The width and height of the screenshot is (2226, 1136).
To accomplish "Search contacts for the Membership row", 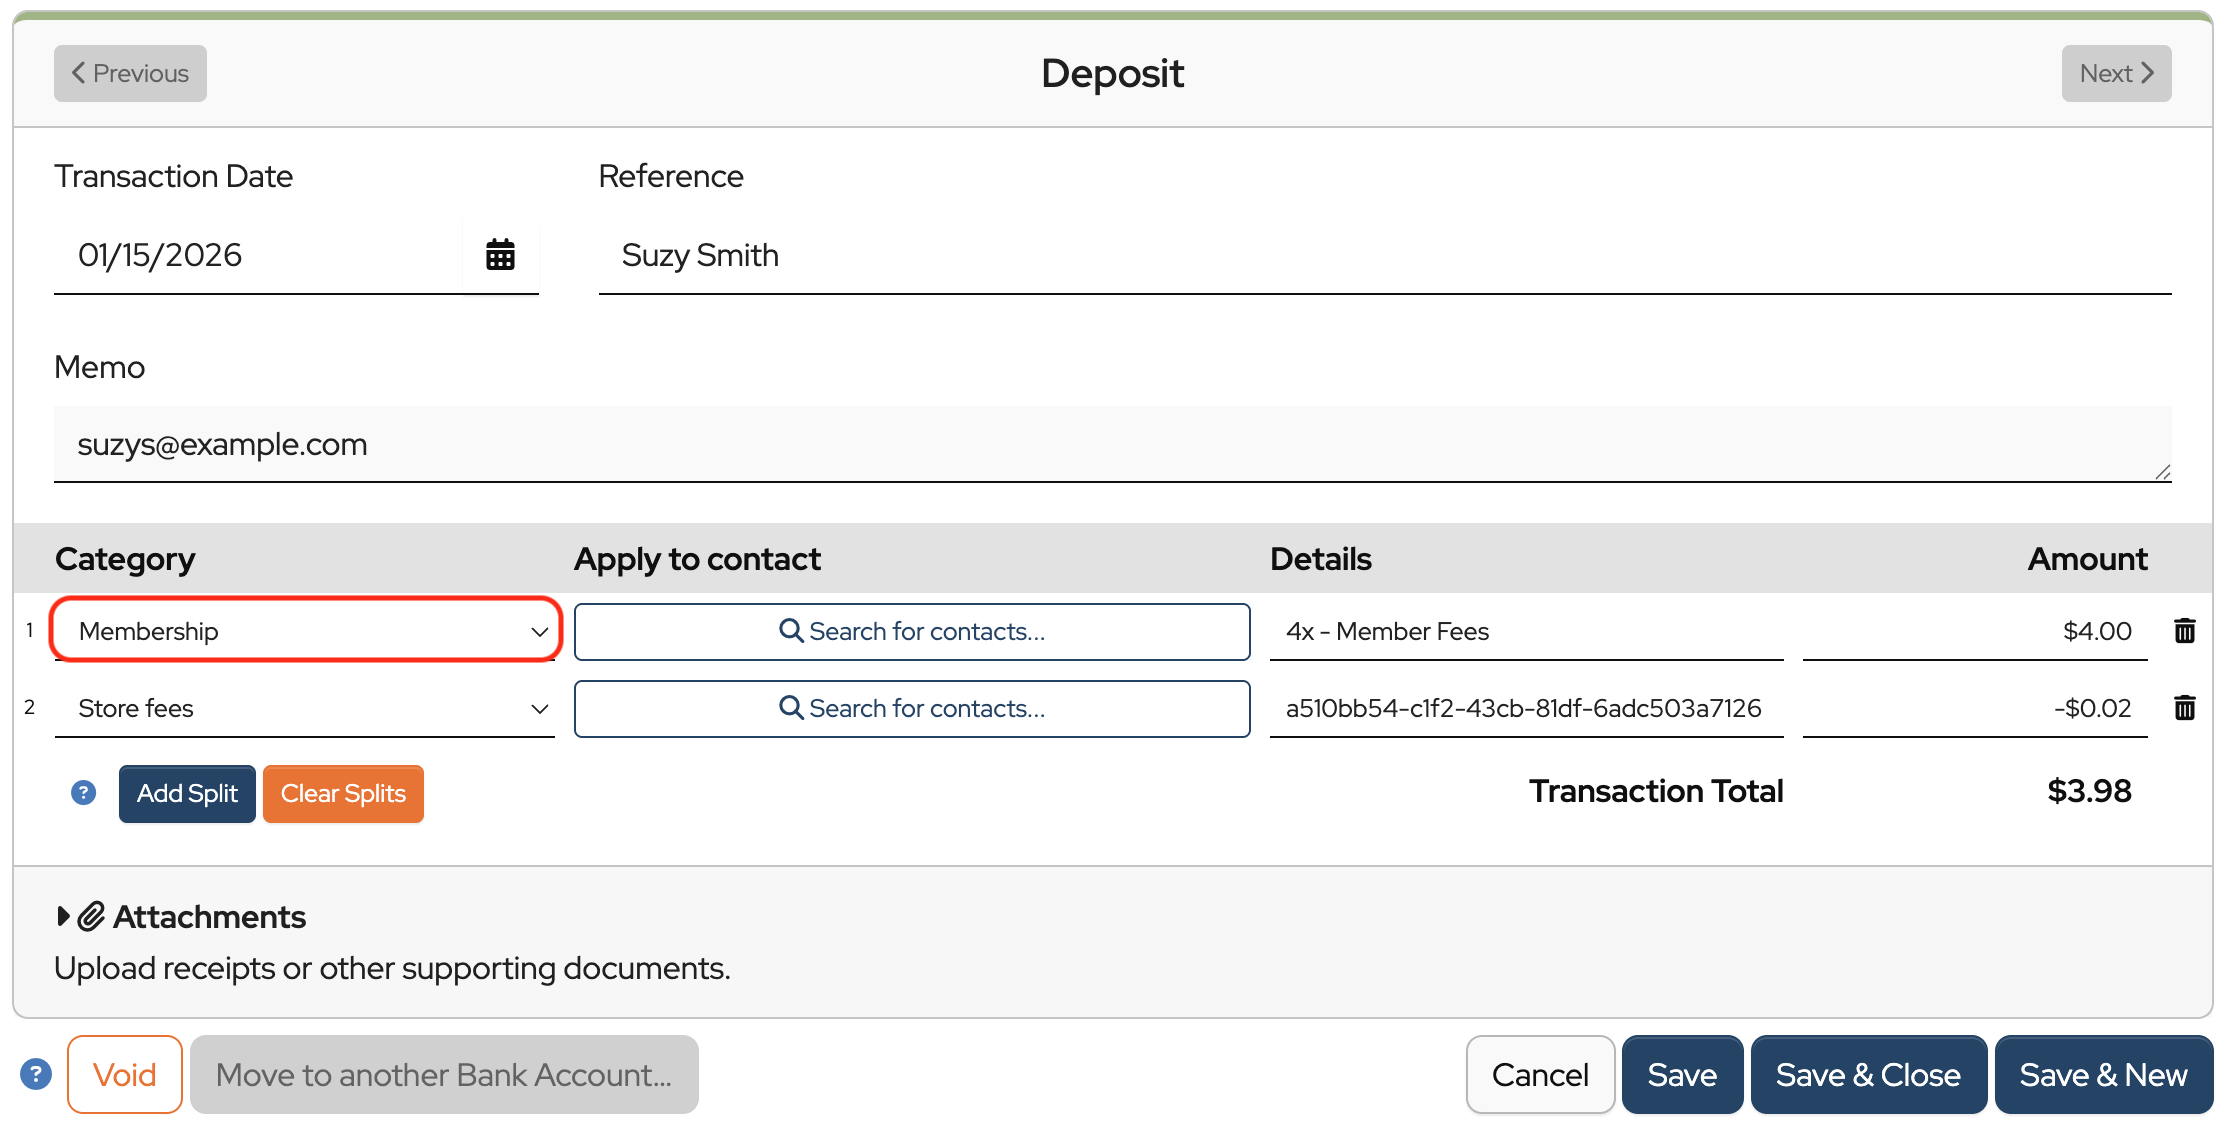I will [912, 631].
